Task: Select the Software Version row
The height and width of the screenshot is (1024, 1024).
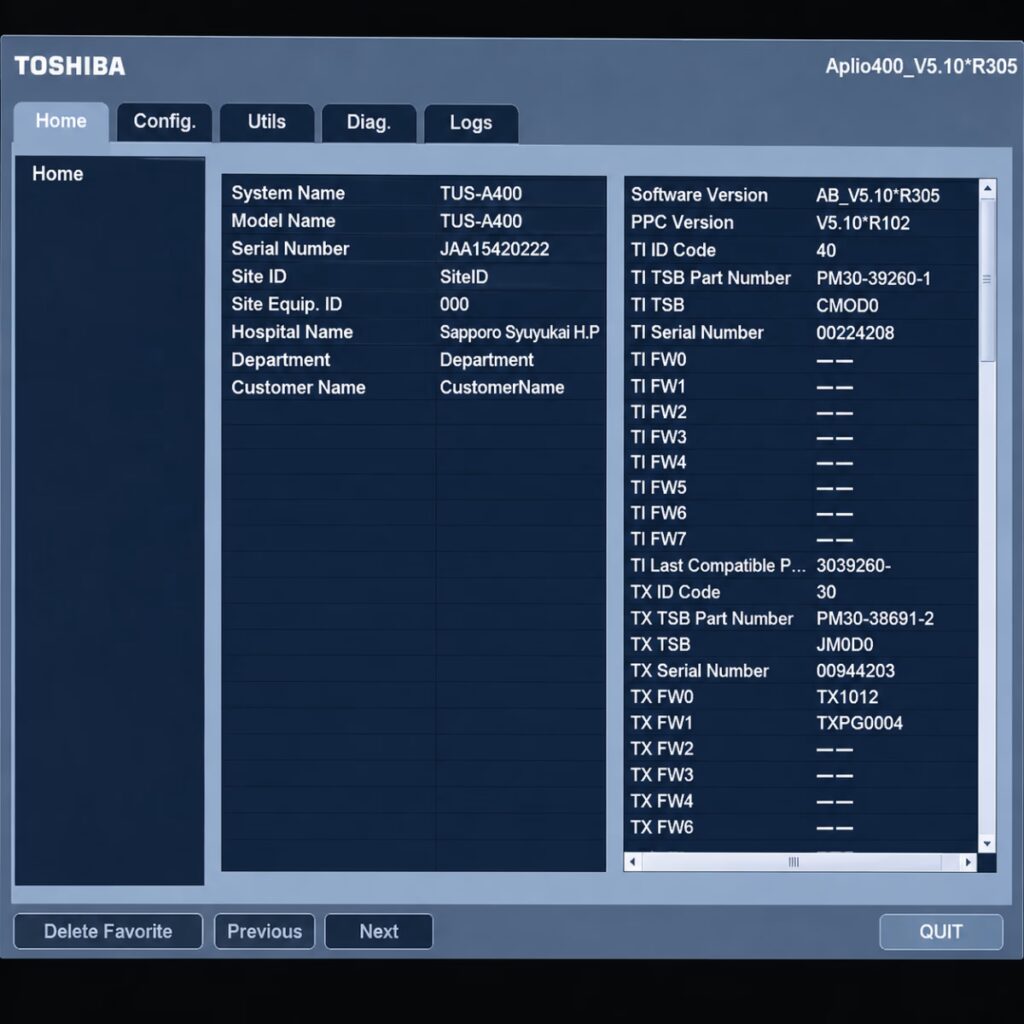Action: [x=801, y=195]
